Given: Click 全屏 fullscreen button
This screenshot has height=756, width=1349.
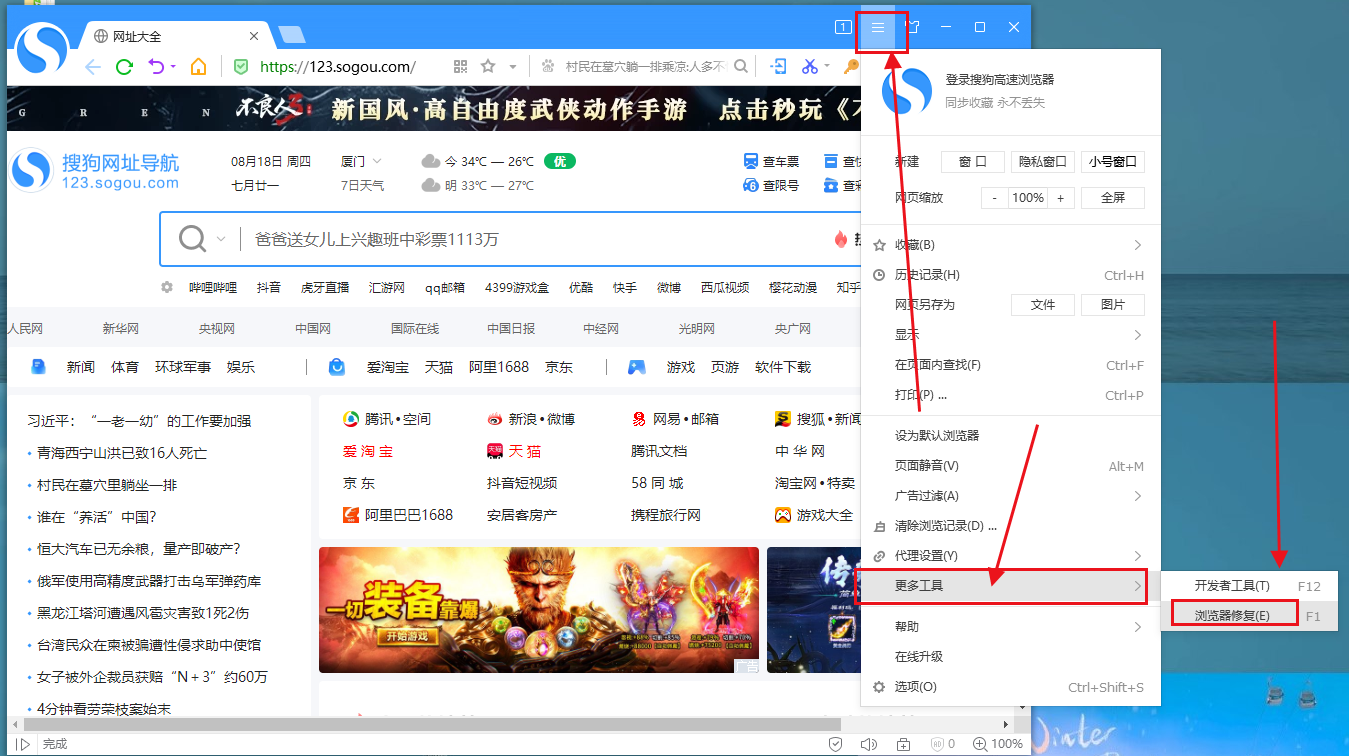Looking at the screenshot, I should pos(1113,198).
